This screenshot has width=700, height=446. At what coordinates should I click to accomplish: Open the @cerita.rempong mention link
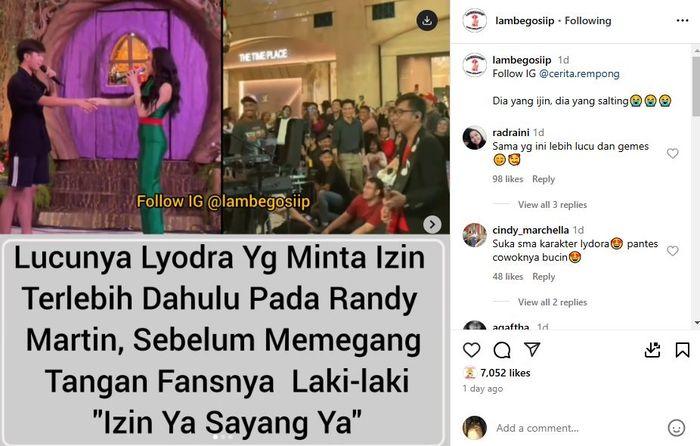coord(579,74)
